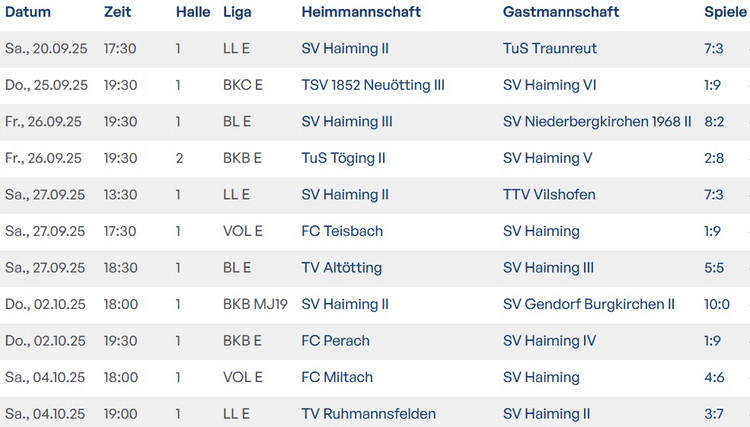Open SV Niederbergkirchen 1968 II team link
750x427 pixels.
(x=597, y=122)
